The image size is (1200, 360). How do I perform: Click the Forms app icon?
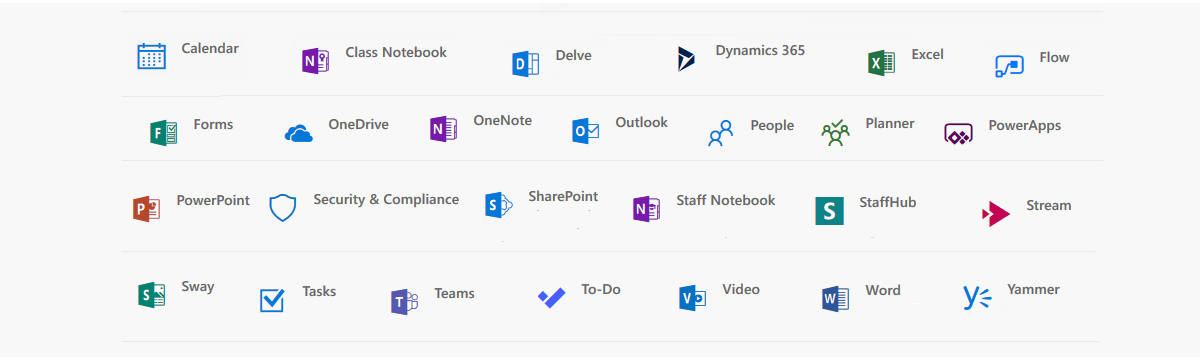[x=164, y=133]
